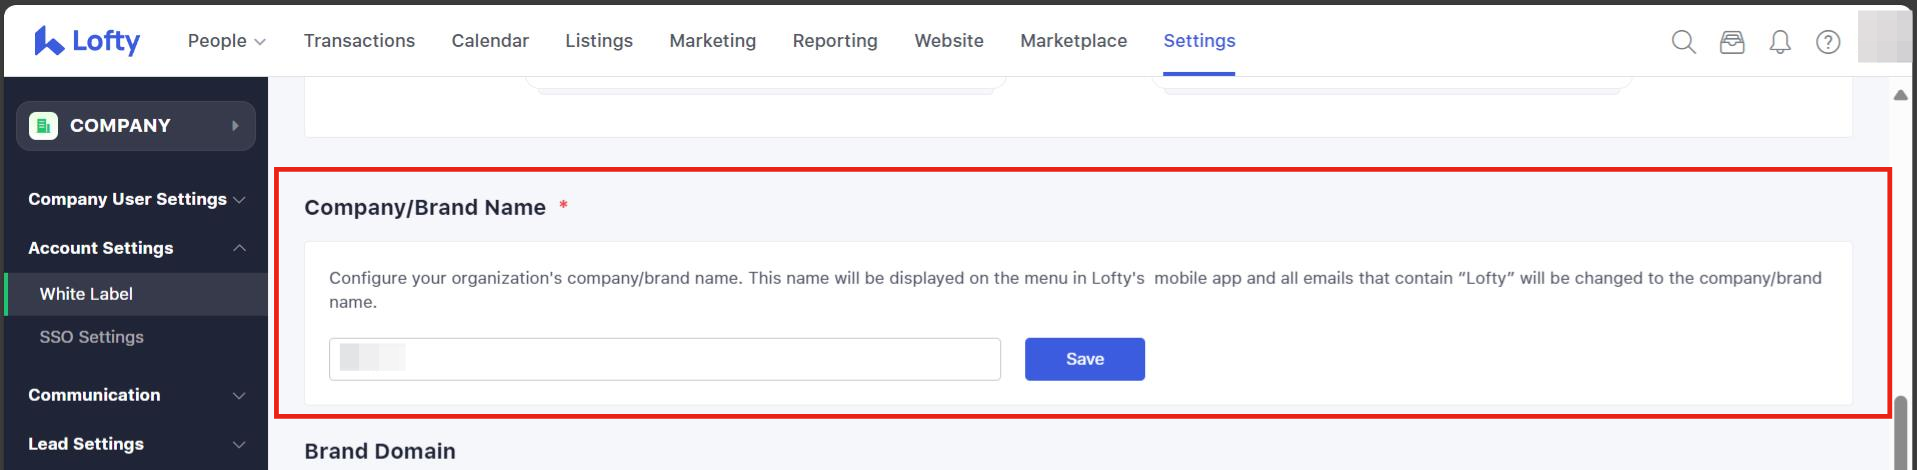Click the user avatar in top right
The image size is (1917, 470).
click(1882, 38)
